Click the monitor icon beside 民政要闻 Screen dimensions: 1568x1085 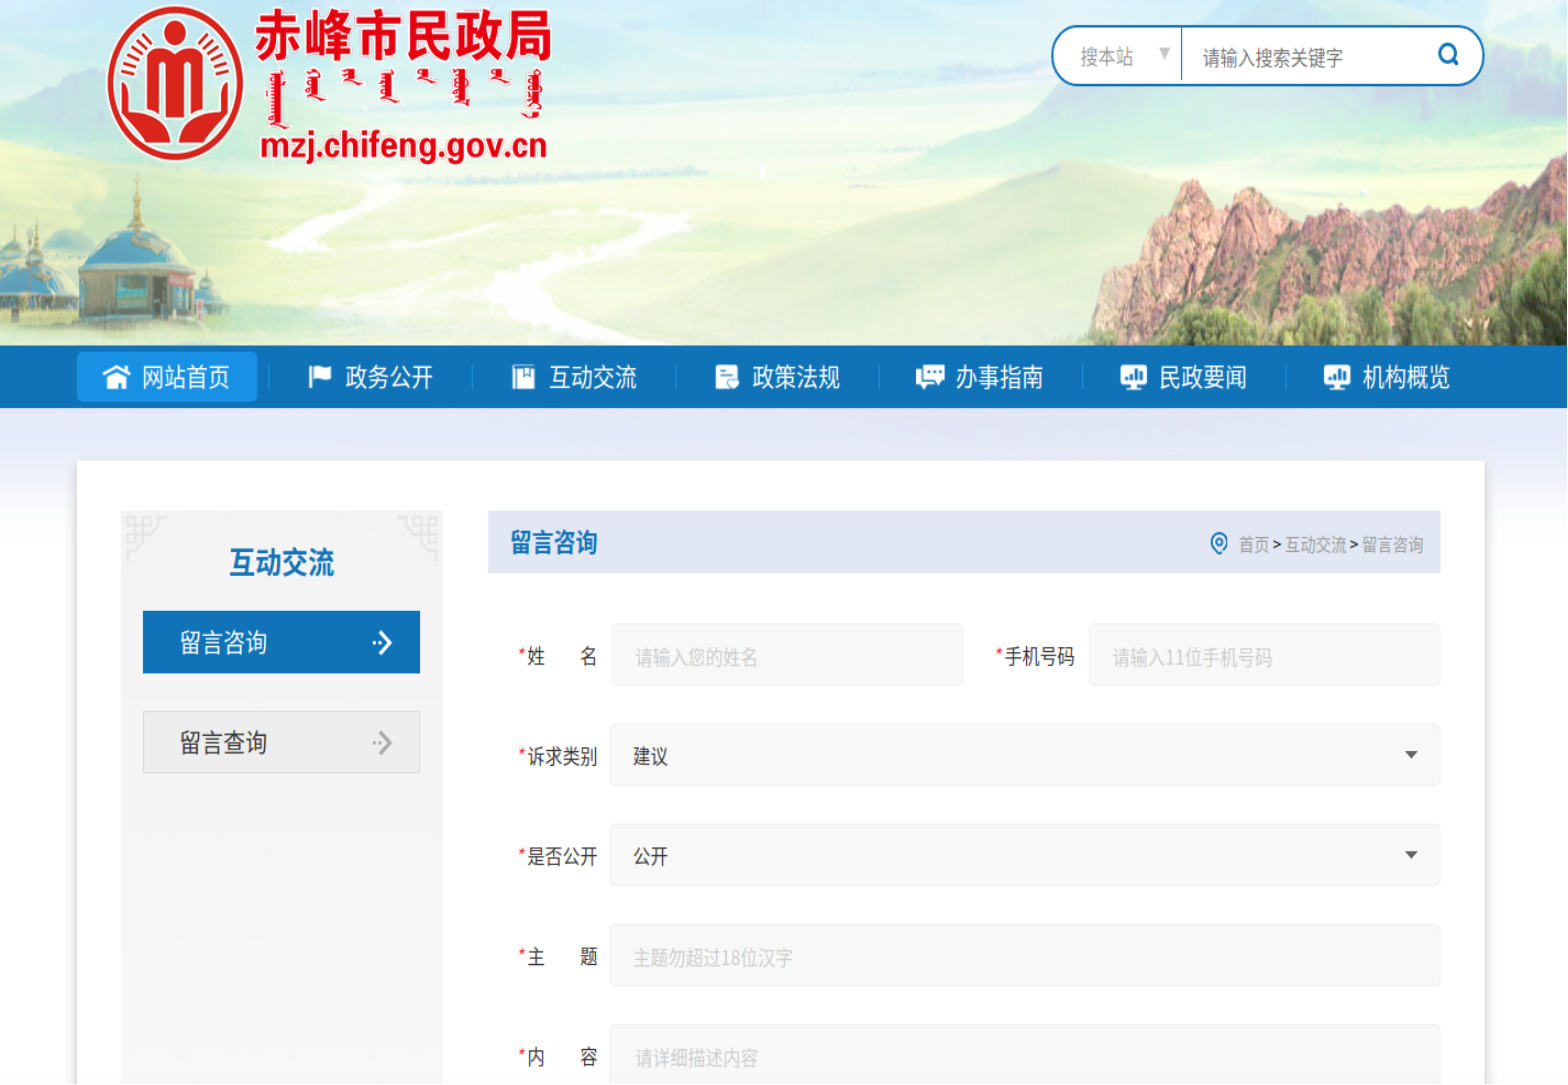point(1133,377)
